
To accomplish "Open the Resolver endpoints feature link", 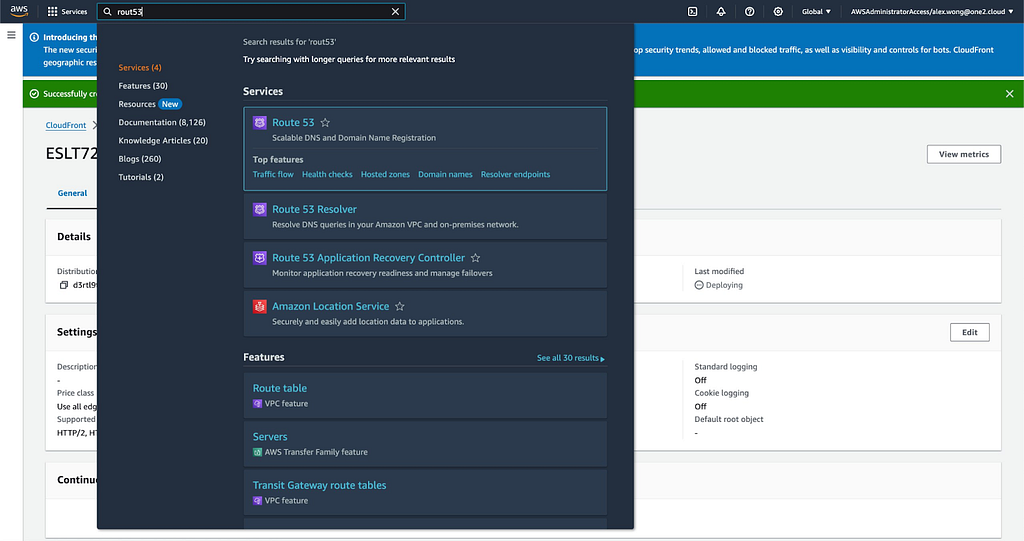I will tap(515, 174).
